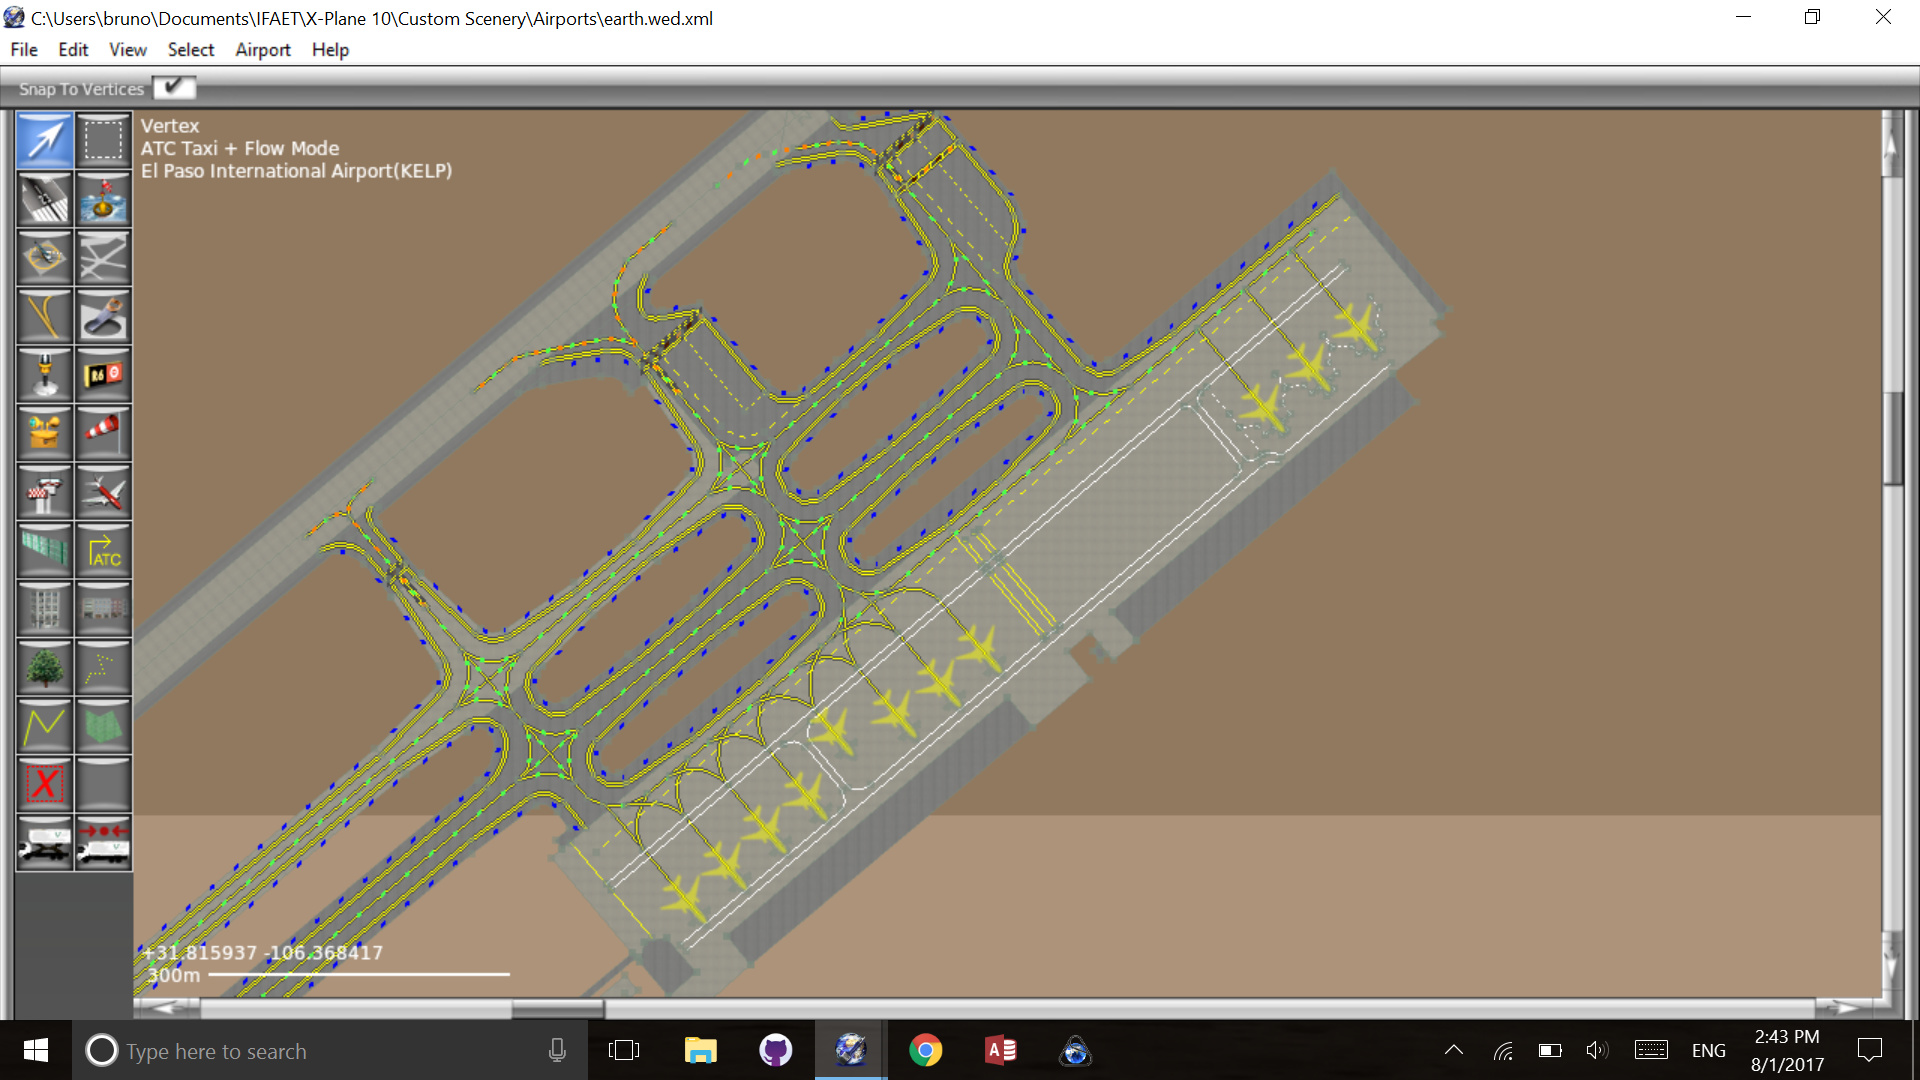This screenshot has height=1080, width=1920.
Task: Toggle Snap To Vertices checkbox
Action: click(174, 88)
